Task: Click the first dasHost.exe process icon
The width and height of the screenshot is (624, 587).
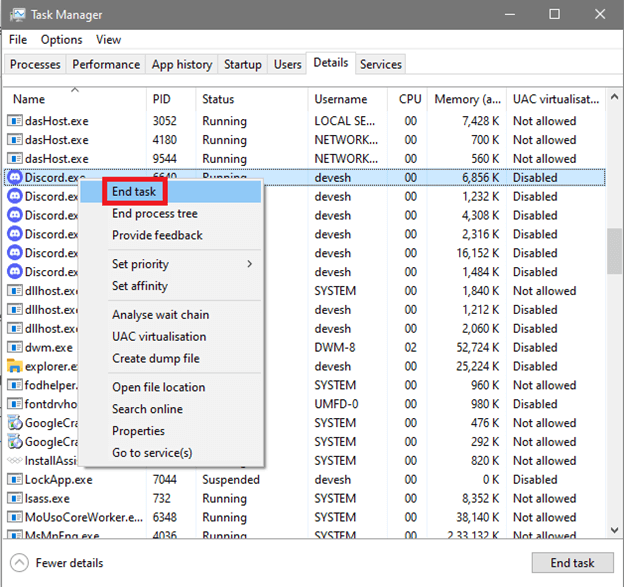Action: tap(15, 121)
